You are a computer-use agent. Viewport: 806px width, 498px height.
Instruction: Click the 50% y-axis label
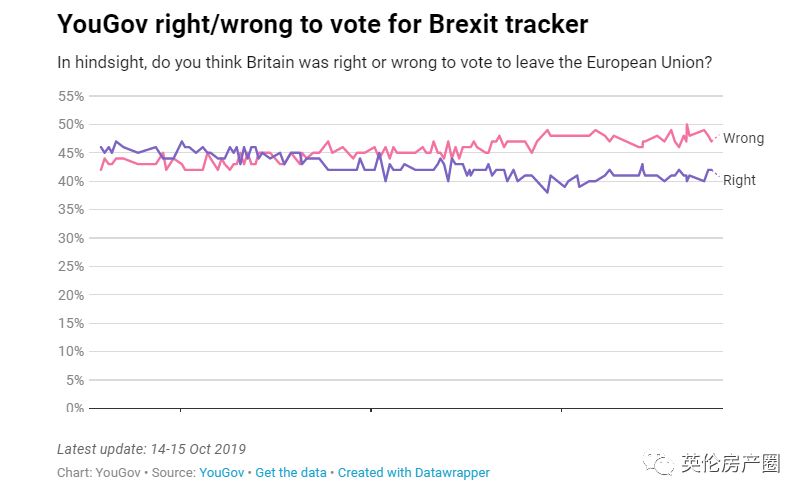click(x=72, y=125)
